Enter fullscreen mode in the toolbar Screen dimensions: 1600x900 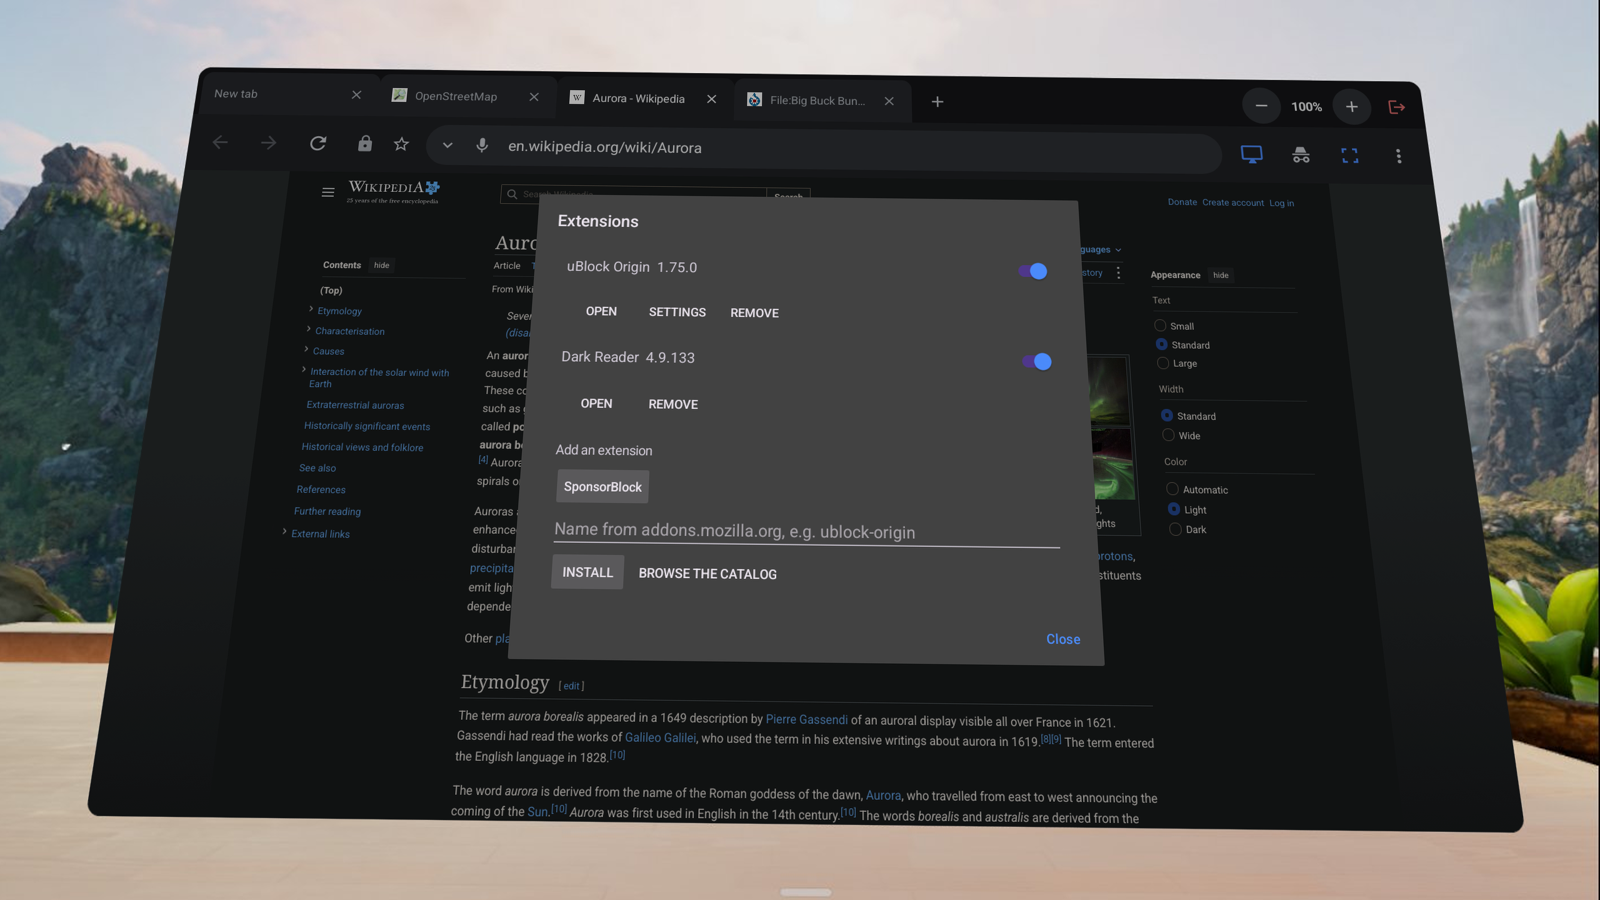tap(1350, 155)
